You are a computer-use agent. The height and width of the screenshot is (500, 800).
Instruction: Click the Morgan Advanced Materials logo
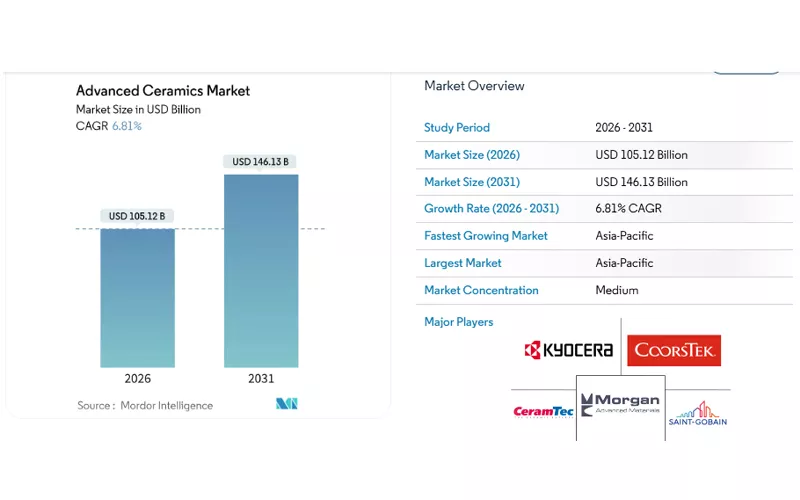pos(620,405)
